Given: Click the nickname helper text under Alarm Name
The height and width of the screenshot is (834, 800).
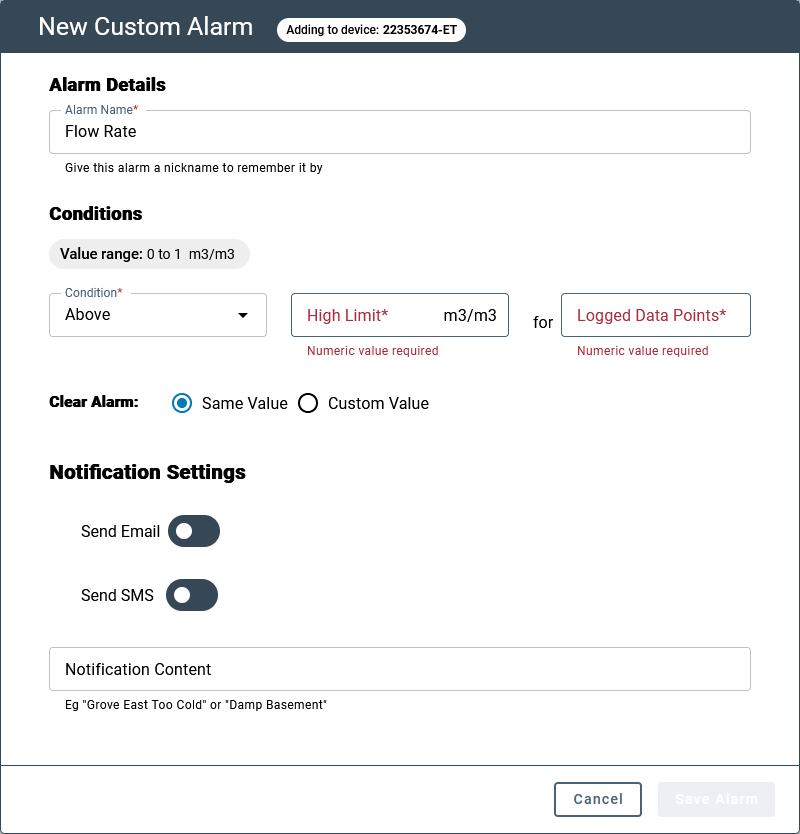Looking at the screenshot, I should click(x=194, y=168).
